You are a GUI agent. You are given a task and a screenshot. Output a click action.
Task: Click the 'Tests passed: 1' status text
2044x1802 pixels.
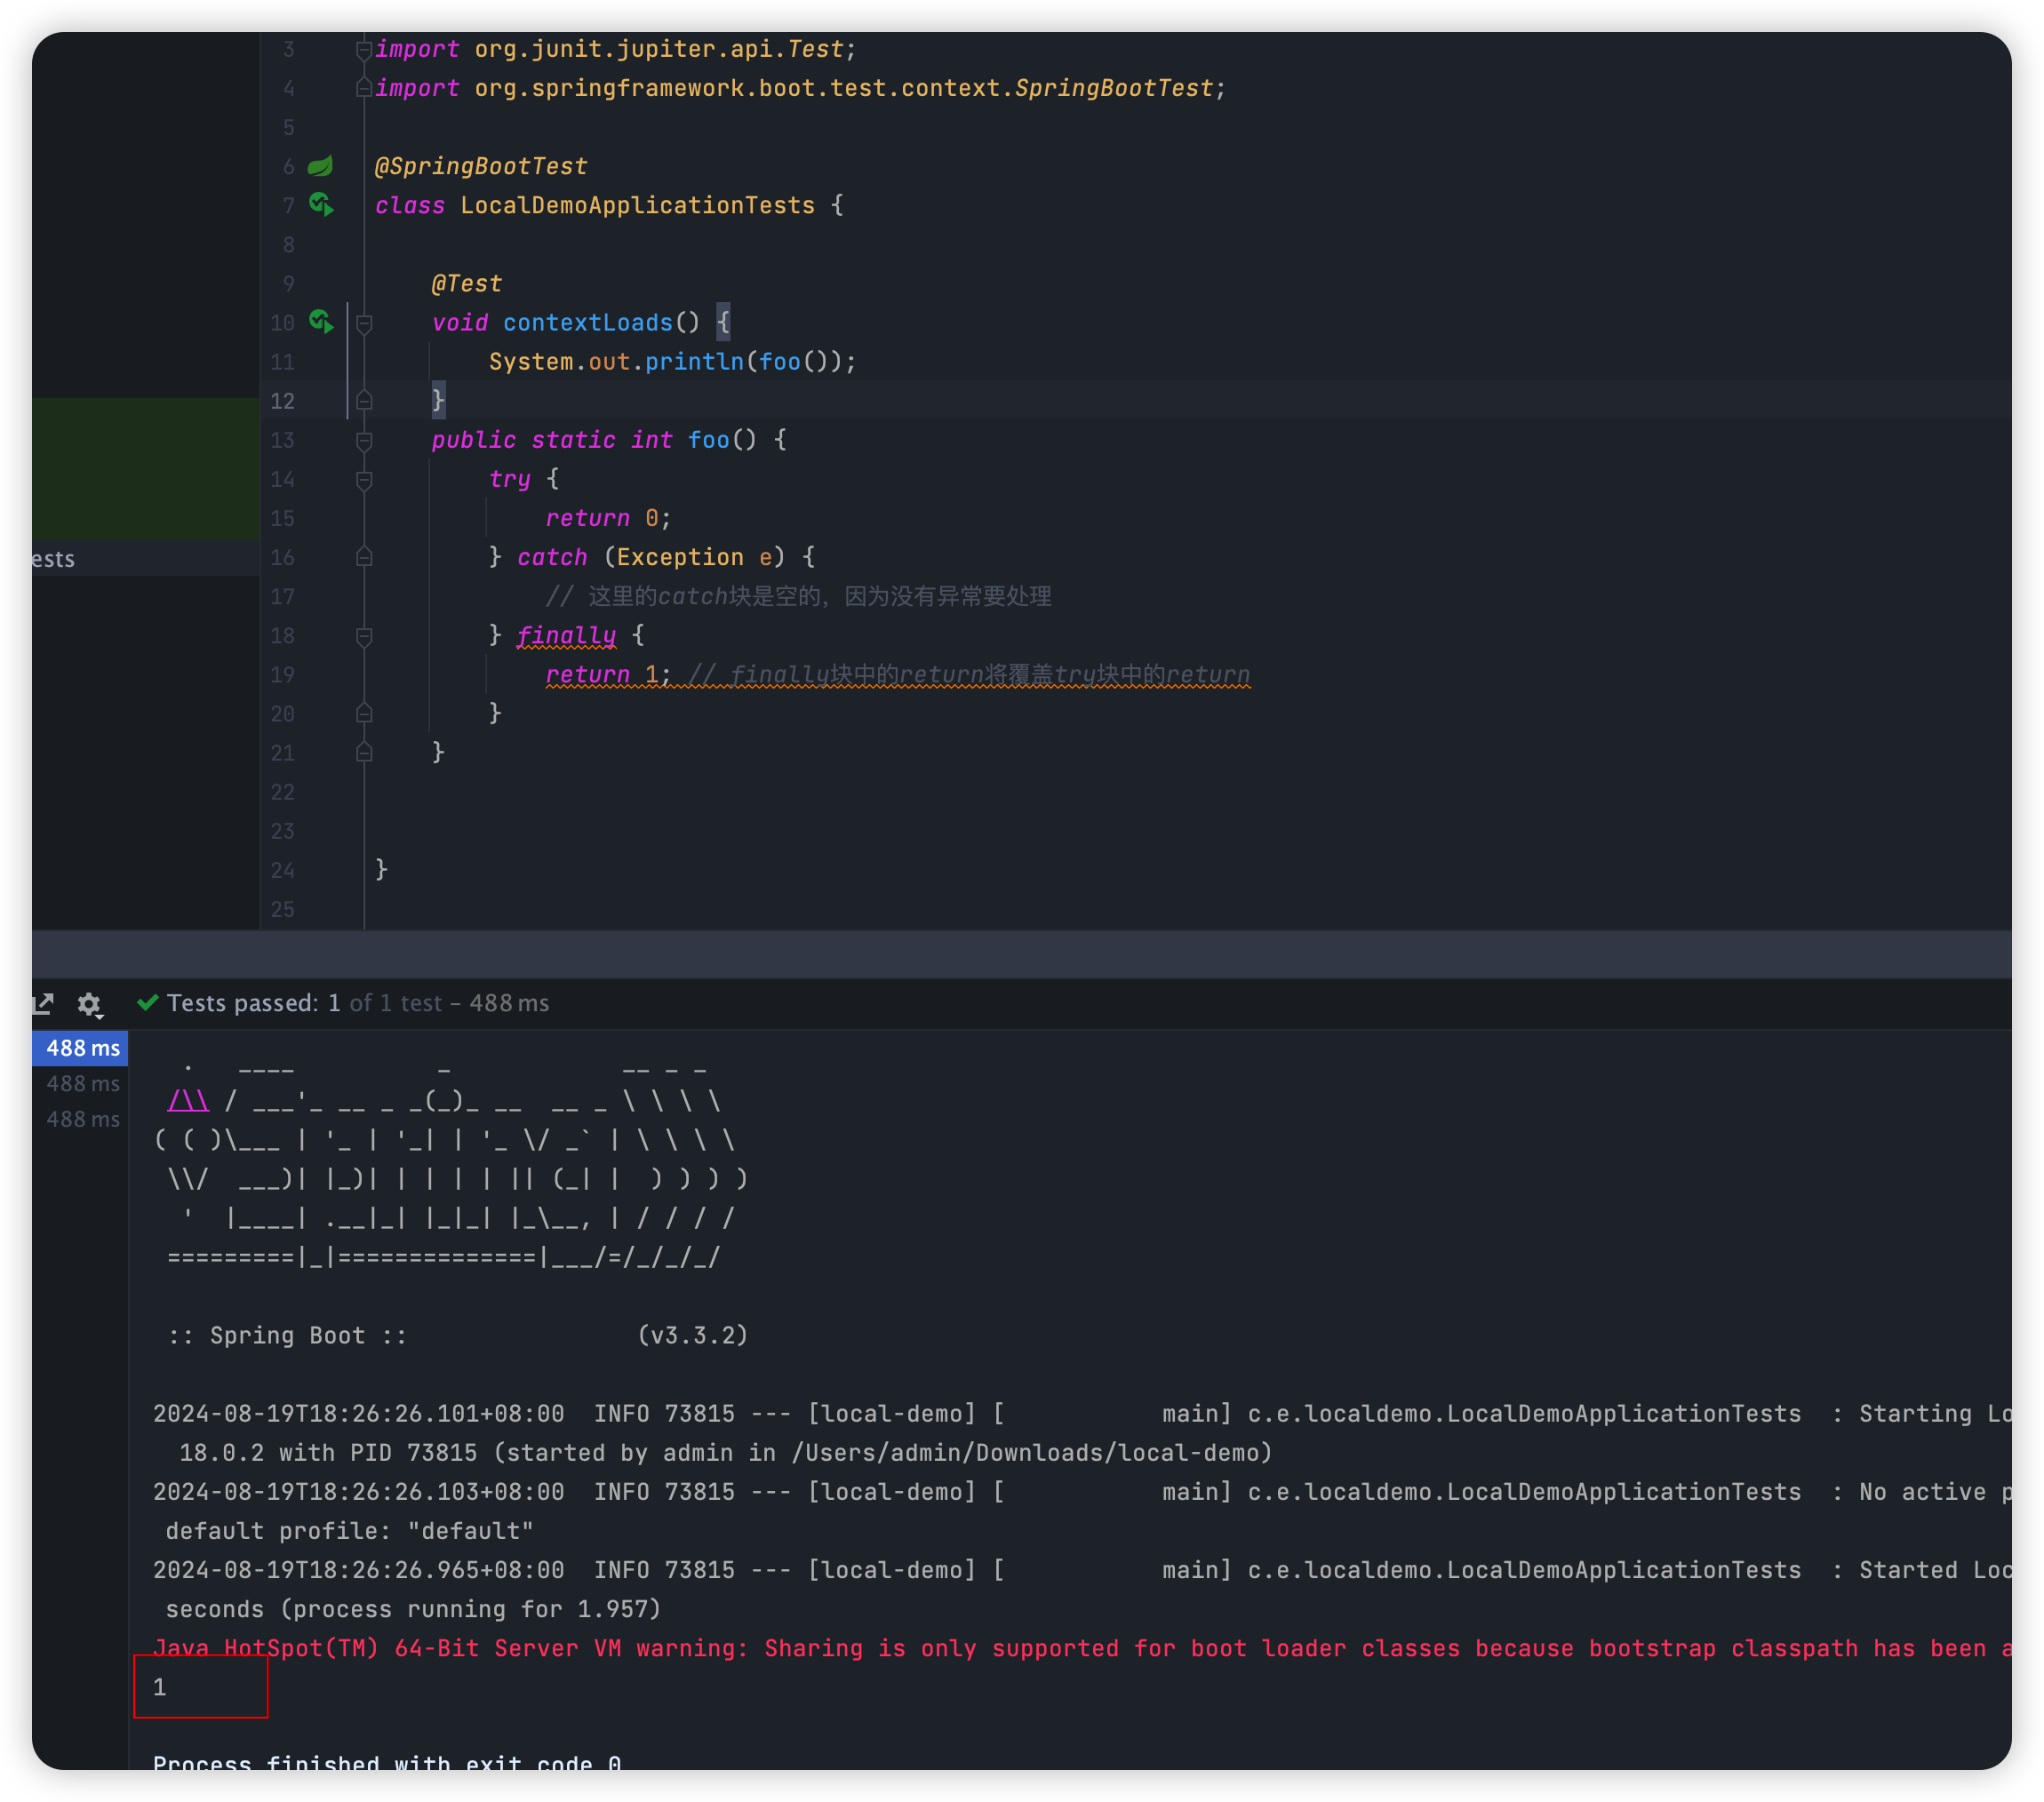(254, 1003)
